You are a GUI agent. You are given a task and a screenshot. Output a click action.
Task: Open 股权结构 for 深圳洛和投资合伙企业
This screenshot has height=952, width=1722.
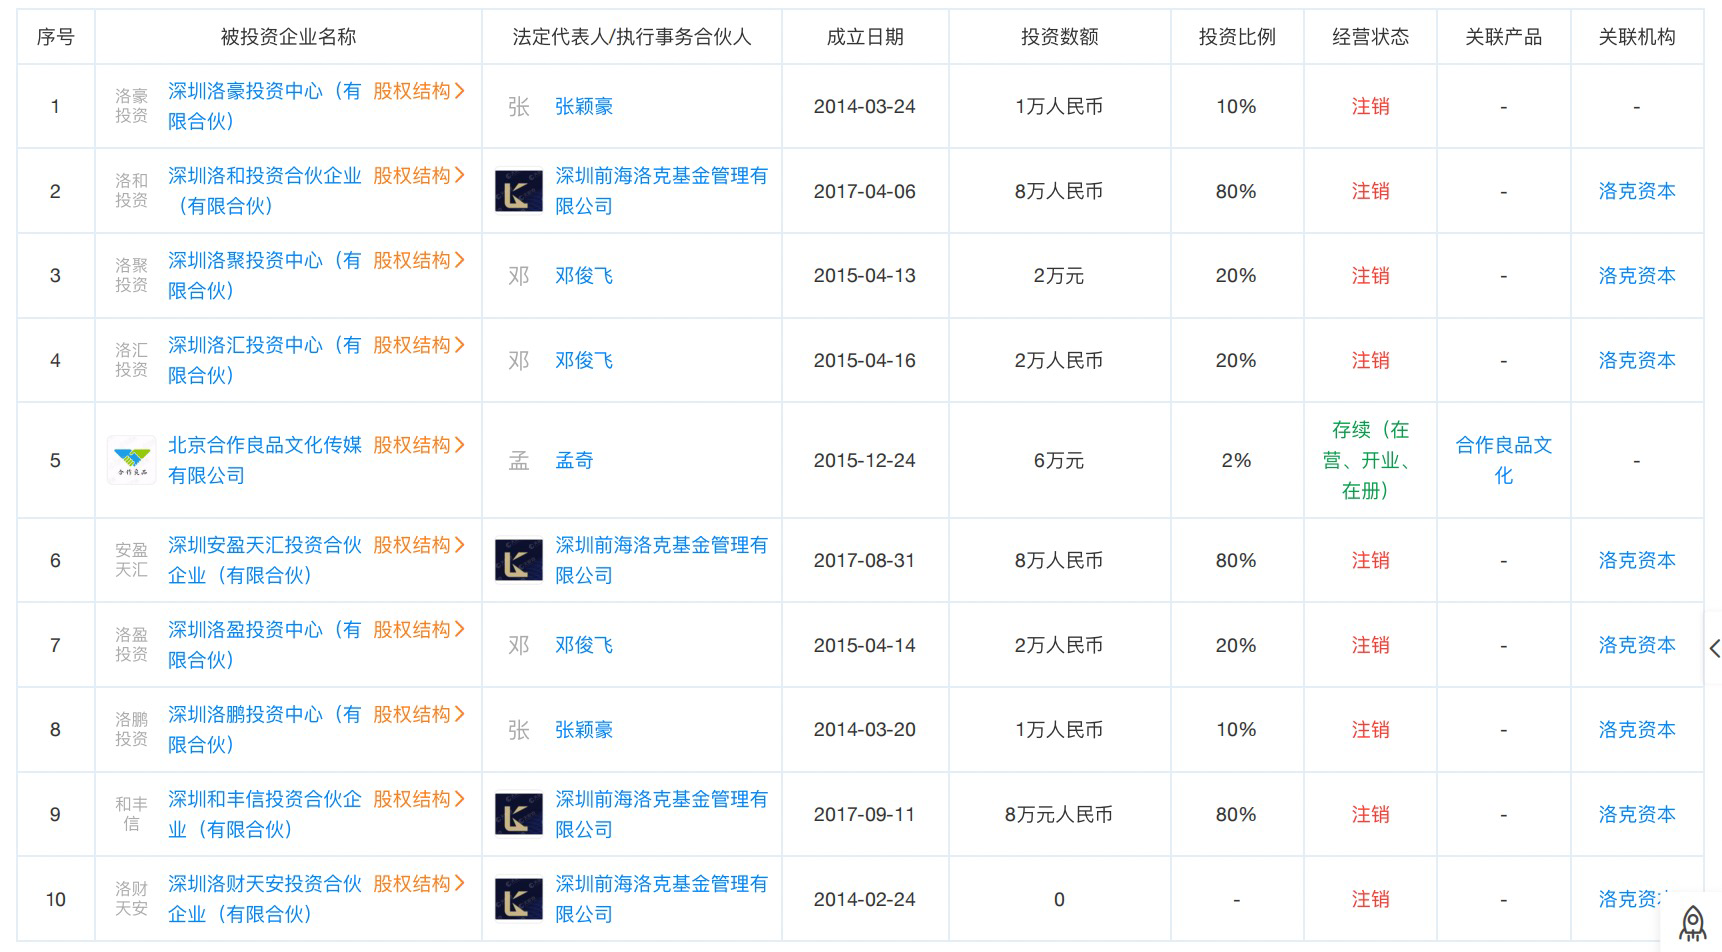(419, 176)
